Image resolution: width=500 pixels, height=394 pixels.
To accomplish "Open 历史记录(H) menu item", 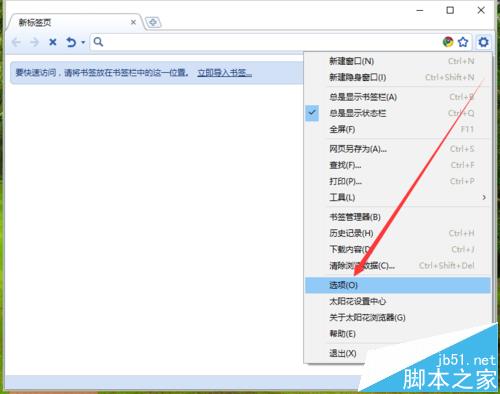I will coord(398,233).
